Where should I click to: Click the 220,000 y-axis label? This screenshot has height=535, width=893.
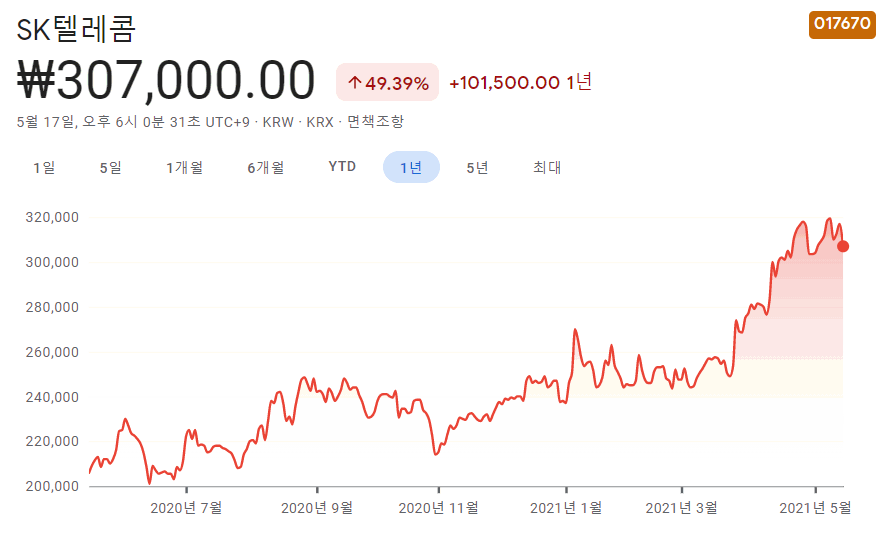52,442
